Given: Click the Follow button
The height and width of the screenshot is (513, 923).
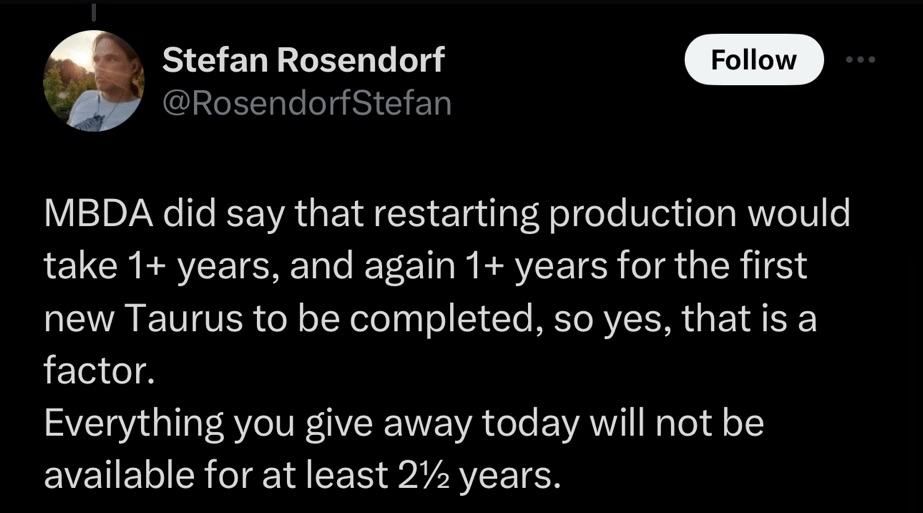Looking at the screenshot, I should 753,60.
